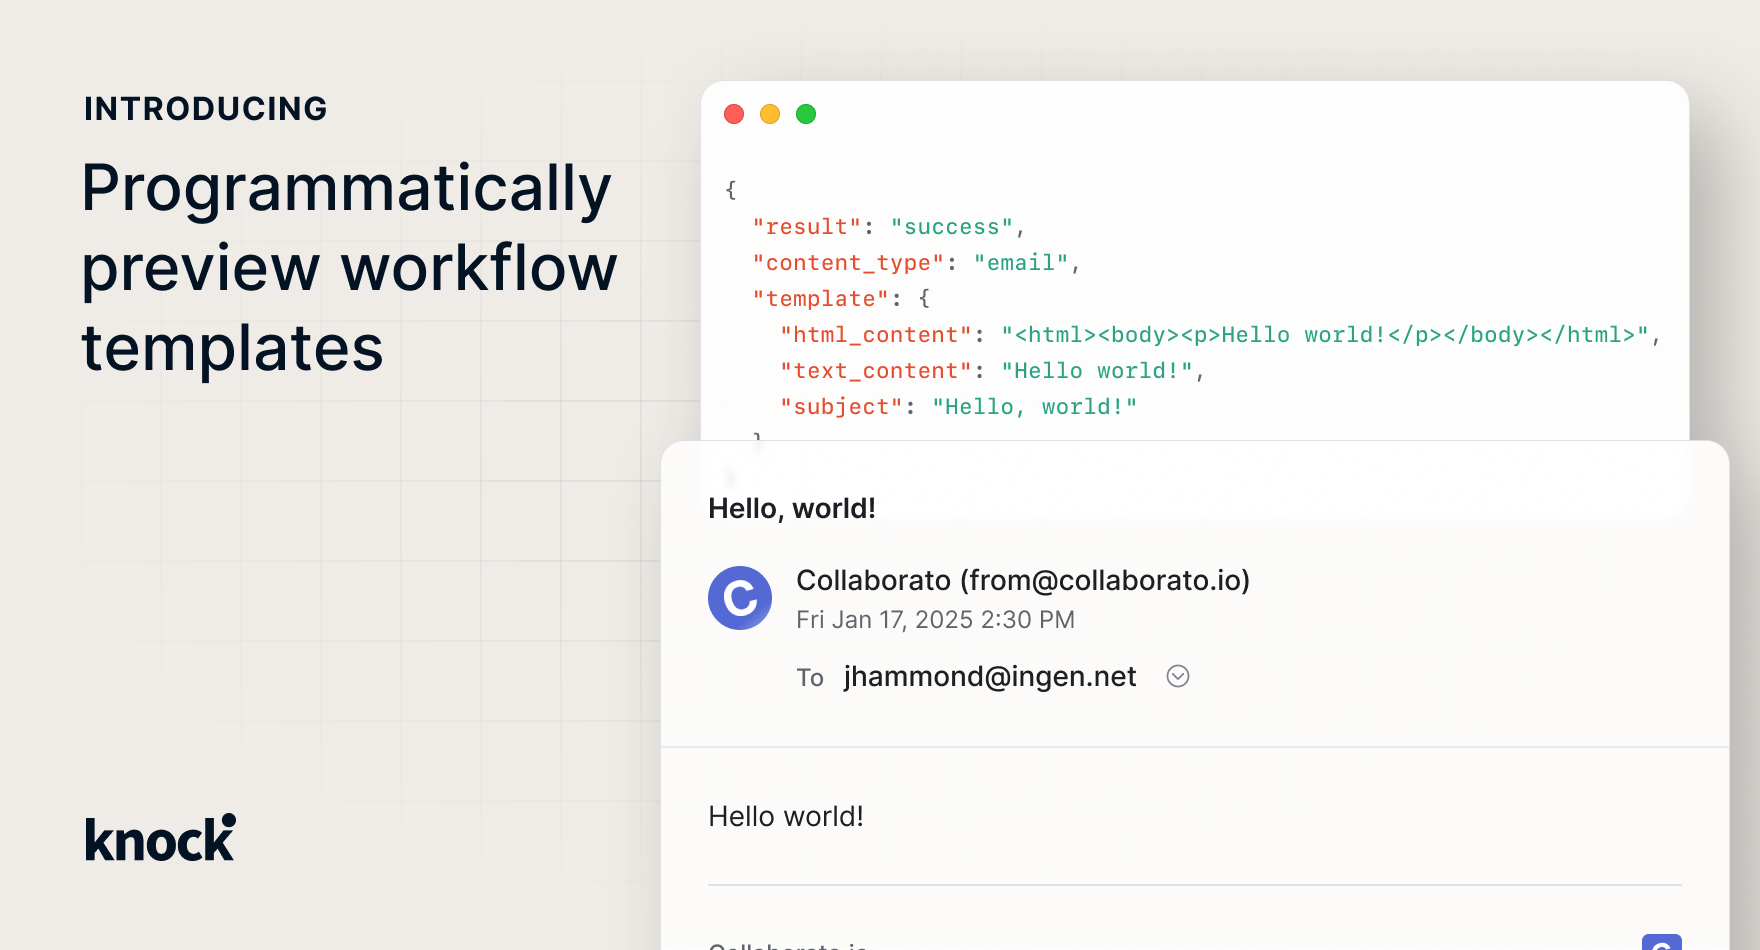Select the recipient address jhammond@ingen.net
Screen dimensions: 1760x950
(x=989, y=676)
